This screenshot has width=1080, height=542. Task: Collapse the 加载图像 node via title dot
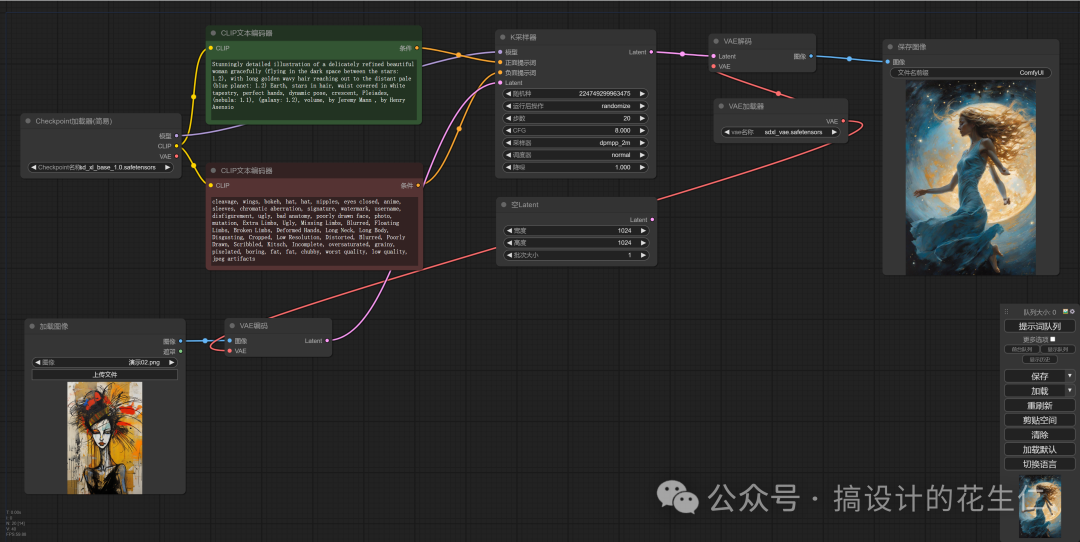pyautogui.click(x=32, y=326)
